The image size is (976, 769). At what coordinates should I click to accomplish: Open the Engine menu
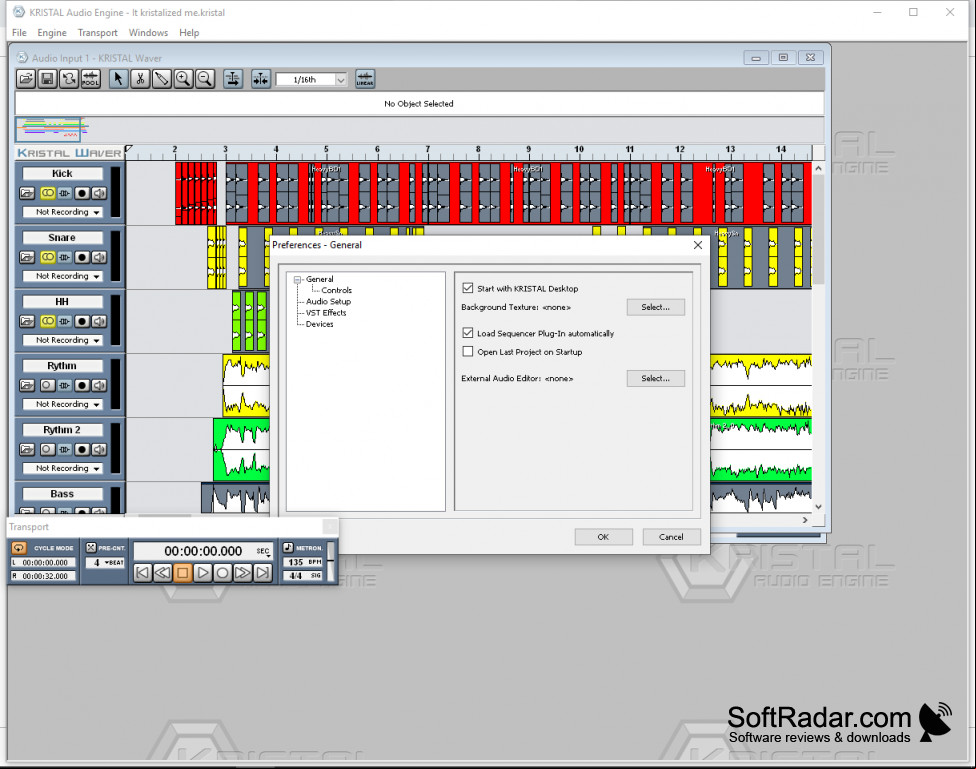tap(52, 32)
